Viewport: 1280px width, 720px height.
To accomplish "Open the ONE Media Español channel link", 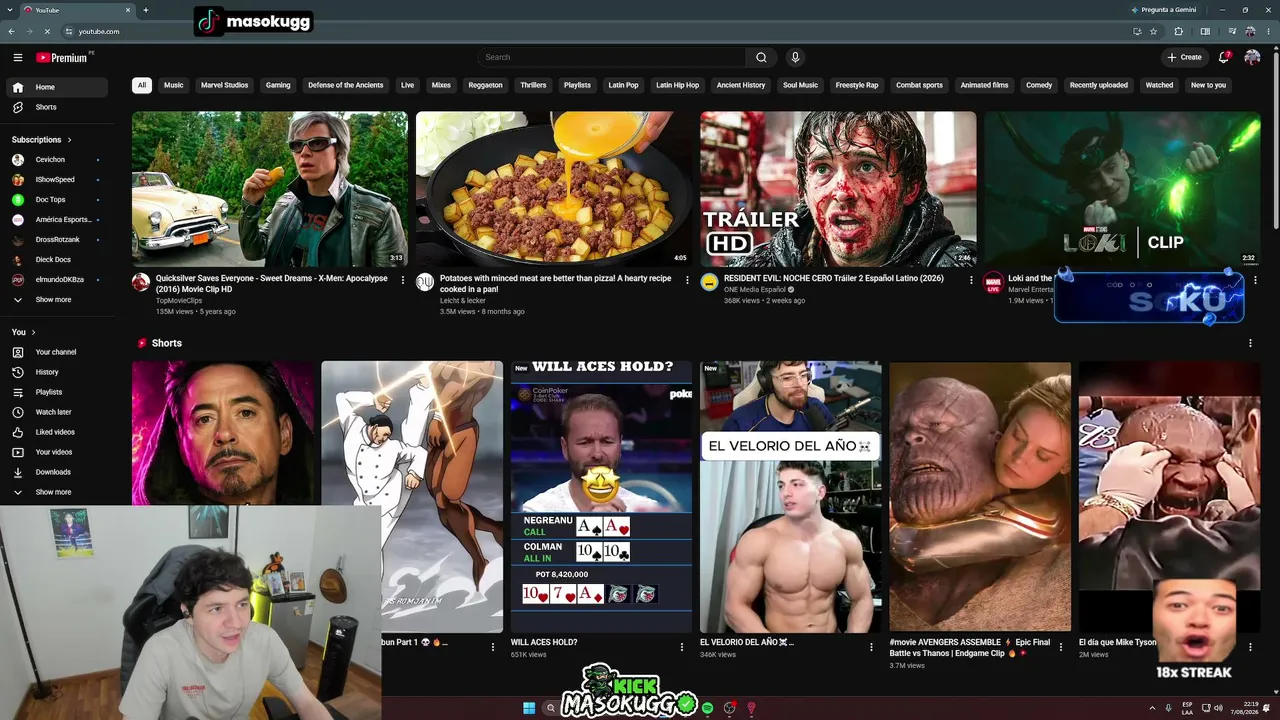I will click(754, 290).
